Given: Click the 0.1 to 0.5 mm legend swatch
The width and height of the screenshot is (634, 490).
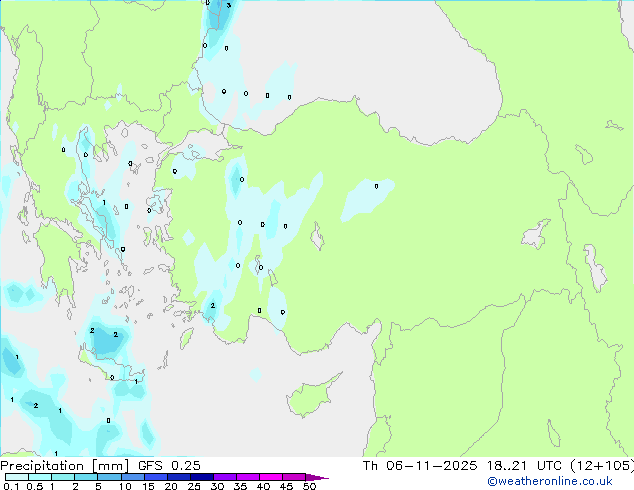Looking at the screenshot, I should point(17,477).
